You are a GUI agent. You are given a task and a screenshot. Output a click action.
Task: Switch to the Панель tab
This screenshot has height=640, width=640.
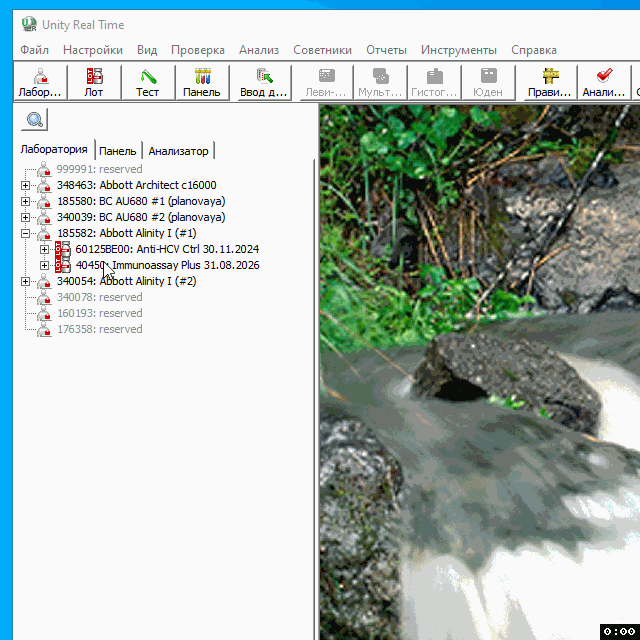118,151
